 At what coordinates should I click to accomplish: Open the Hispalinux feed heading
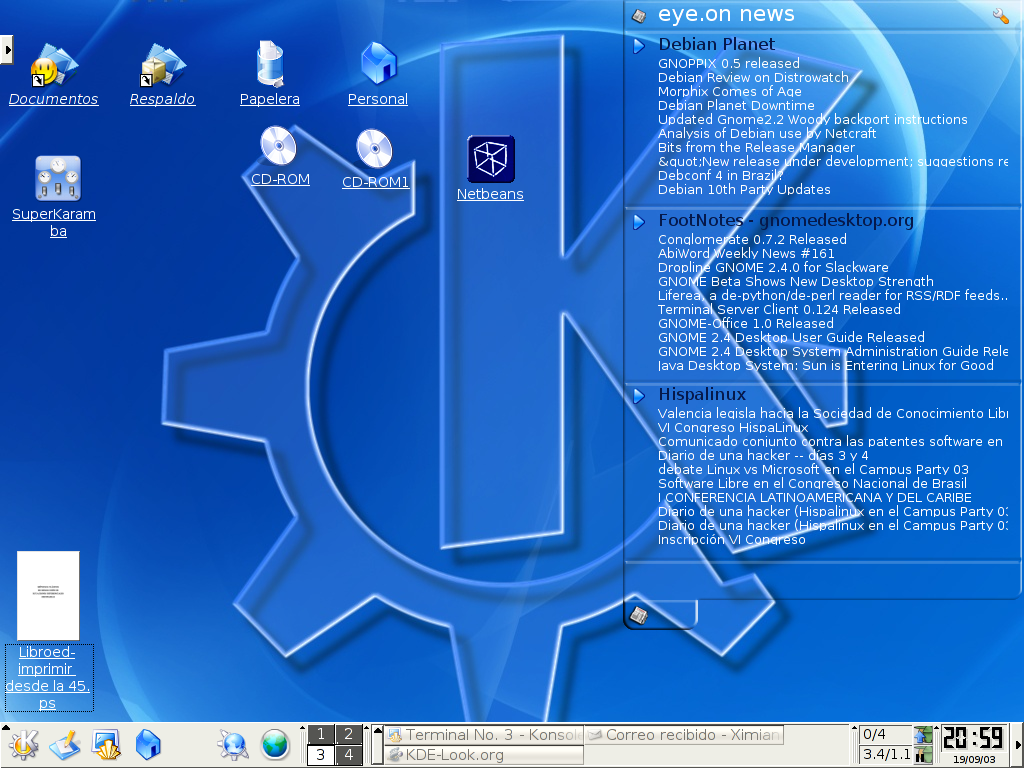(702, 394)
